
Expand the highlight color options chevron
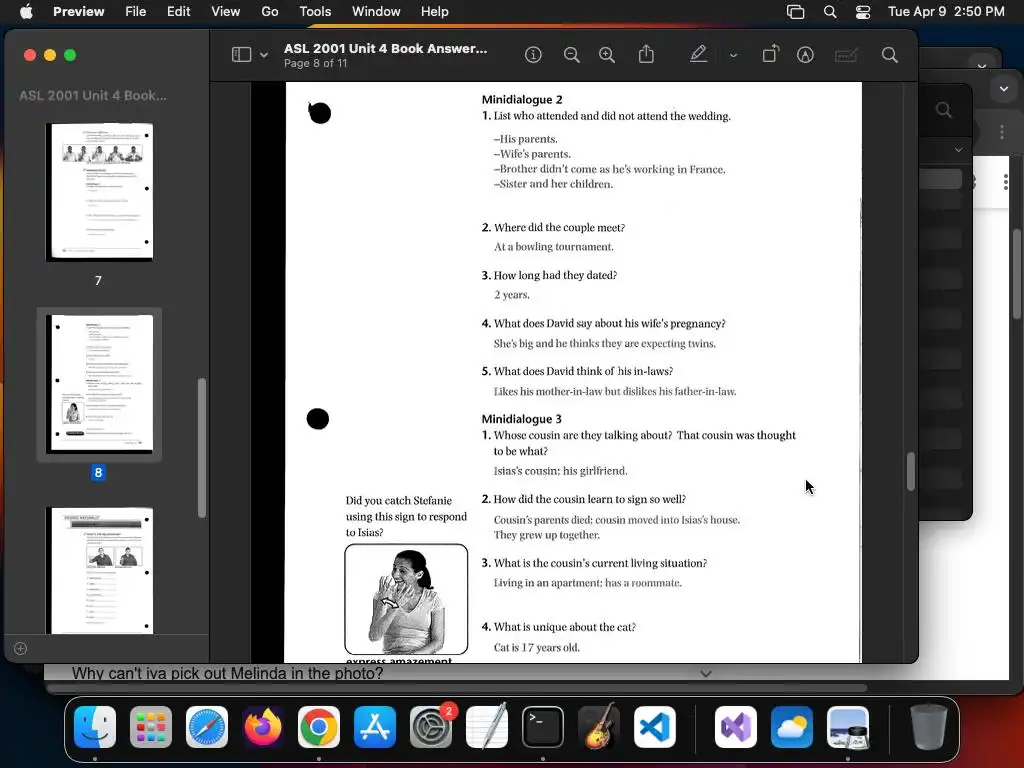pyautogui.click(x=733, y=56)
